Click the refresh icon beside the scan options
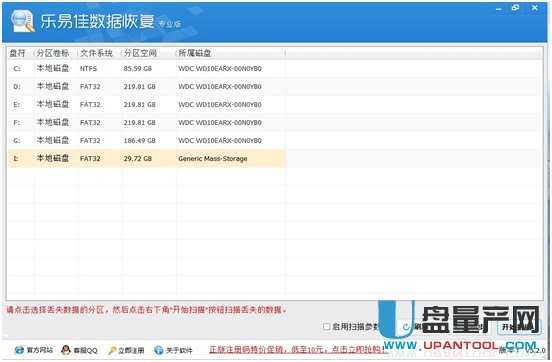Viewport: 552px width, 362px height. click(406, 327)
